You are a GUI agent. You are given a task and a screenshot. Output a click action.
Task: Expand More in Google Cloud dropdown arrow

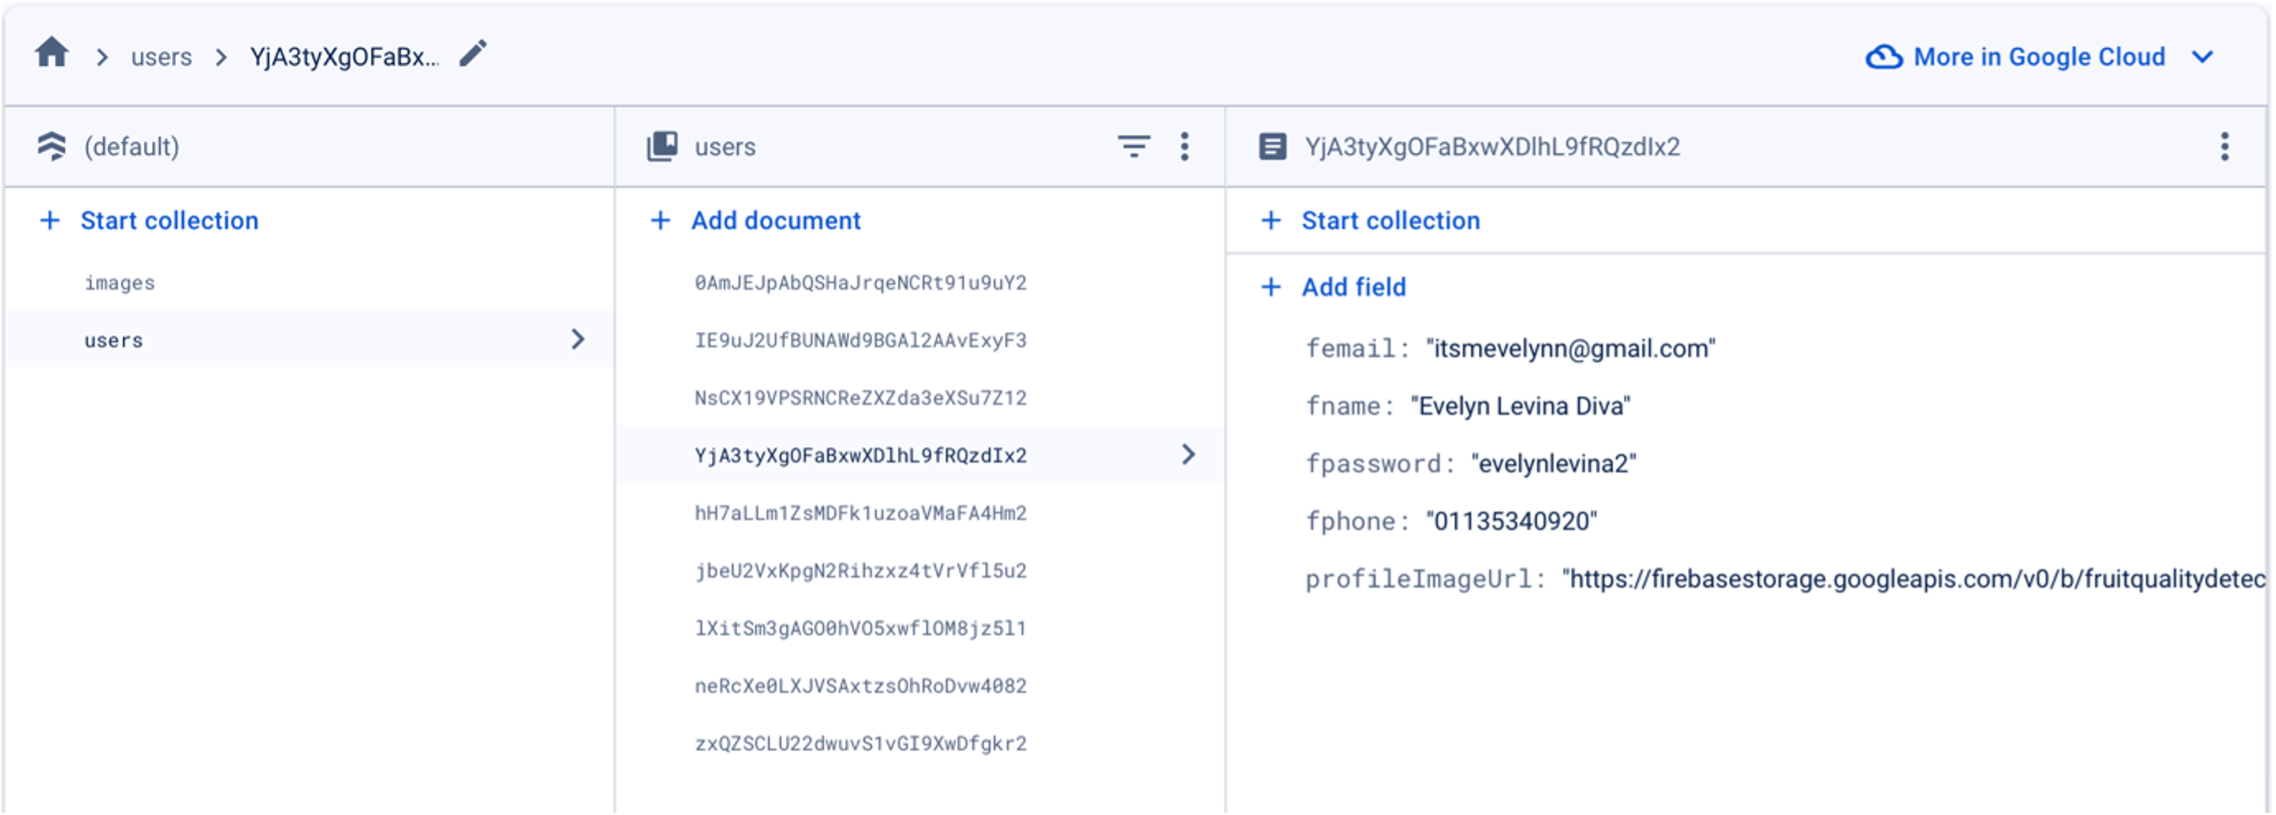point(2202,57)
